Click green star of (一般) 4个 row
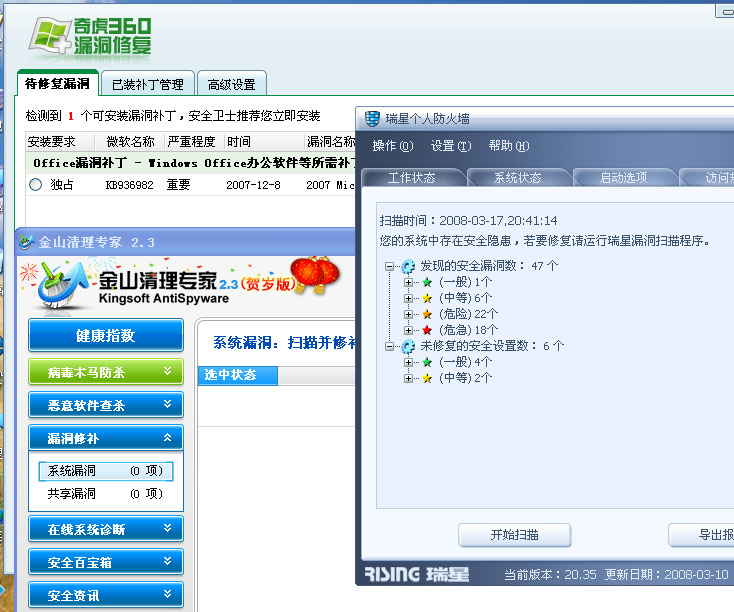Viewport: 734px width, 612px height. point(427,362)
